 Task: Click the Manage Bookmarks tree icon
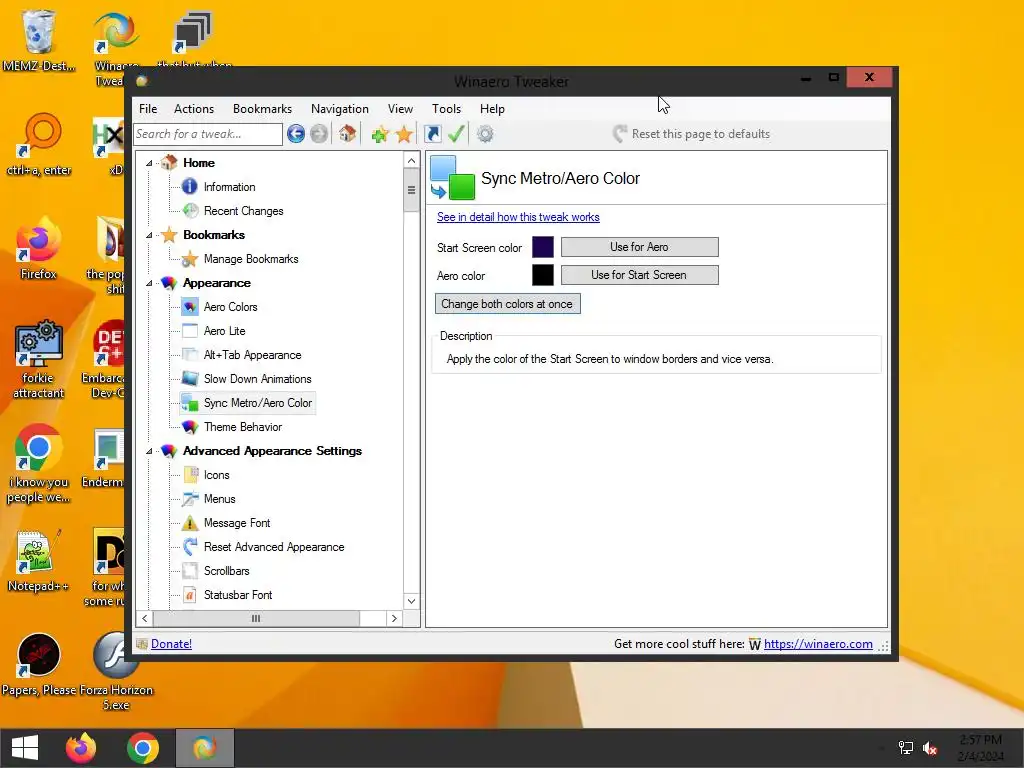click(x=189, y=259)
